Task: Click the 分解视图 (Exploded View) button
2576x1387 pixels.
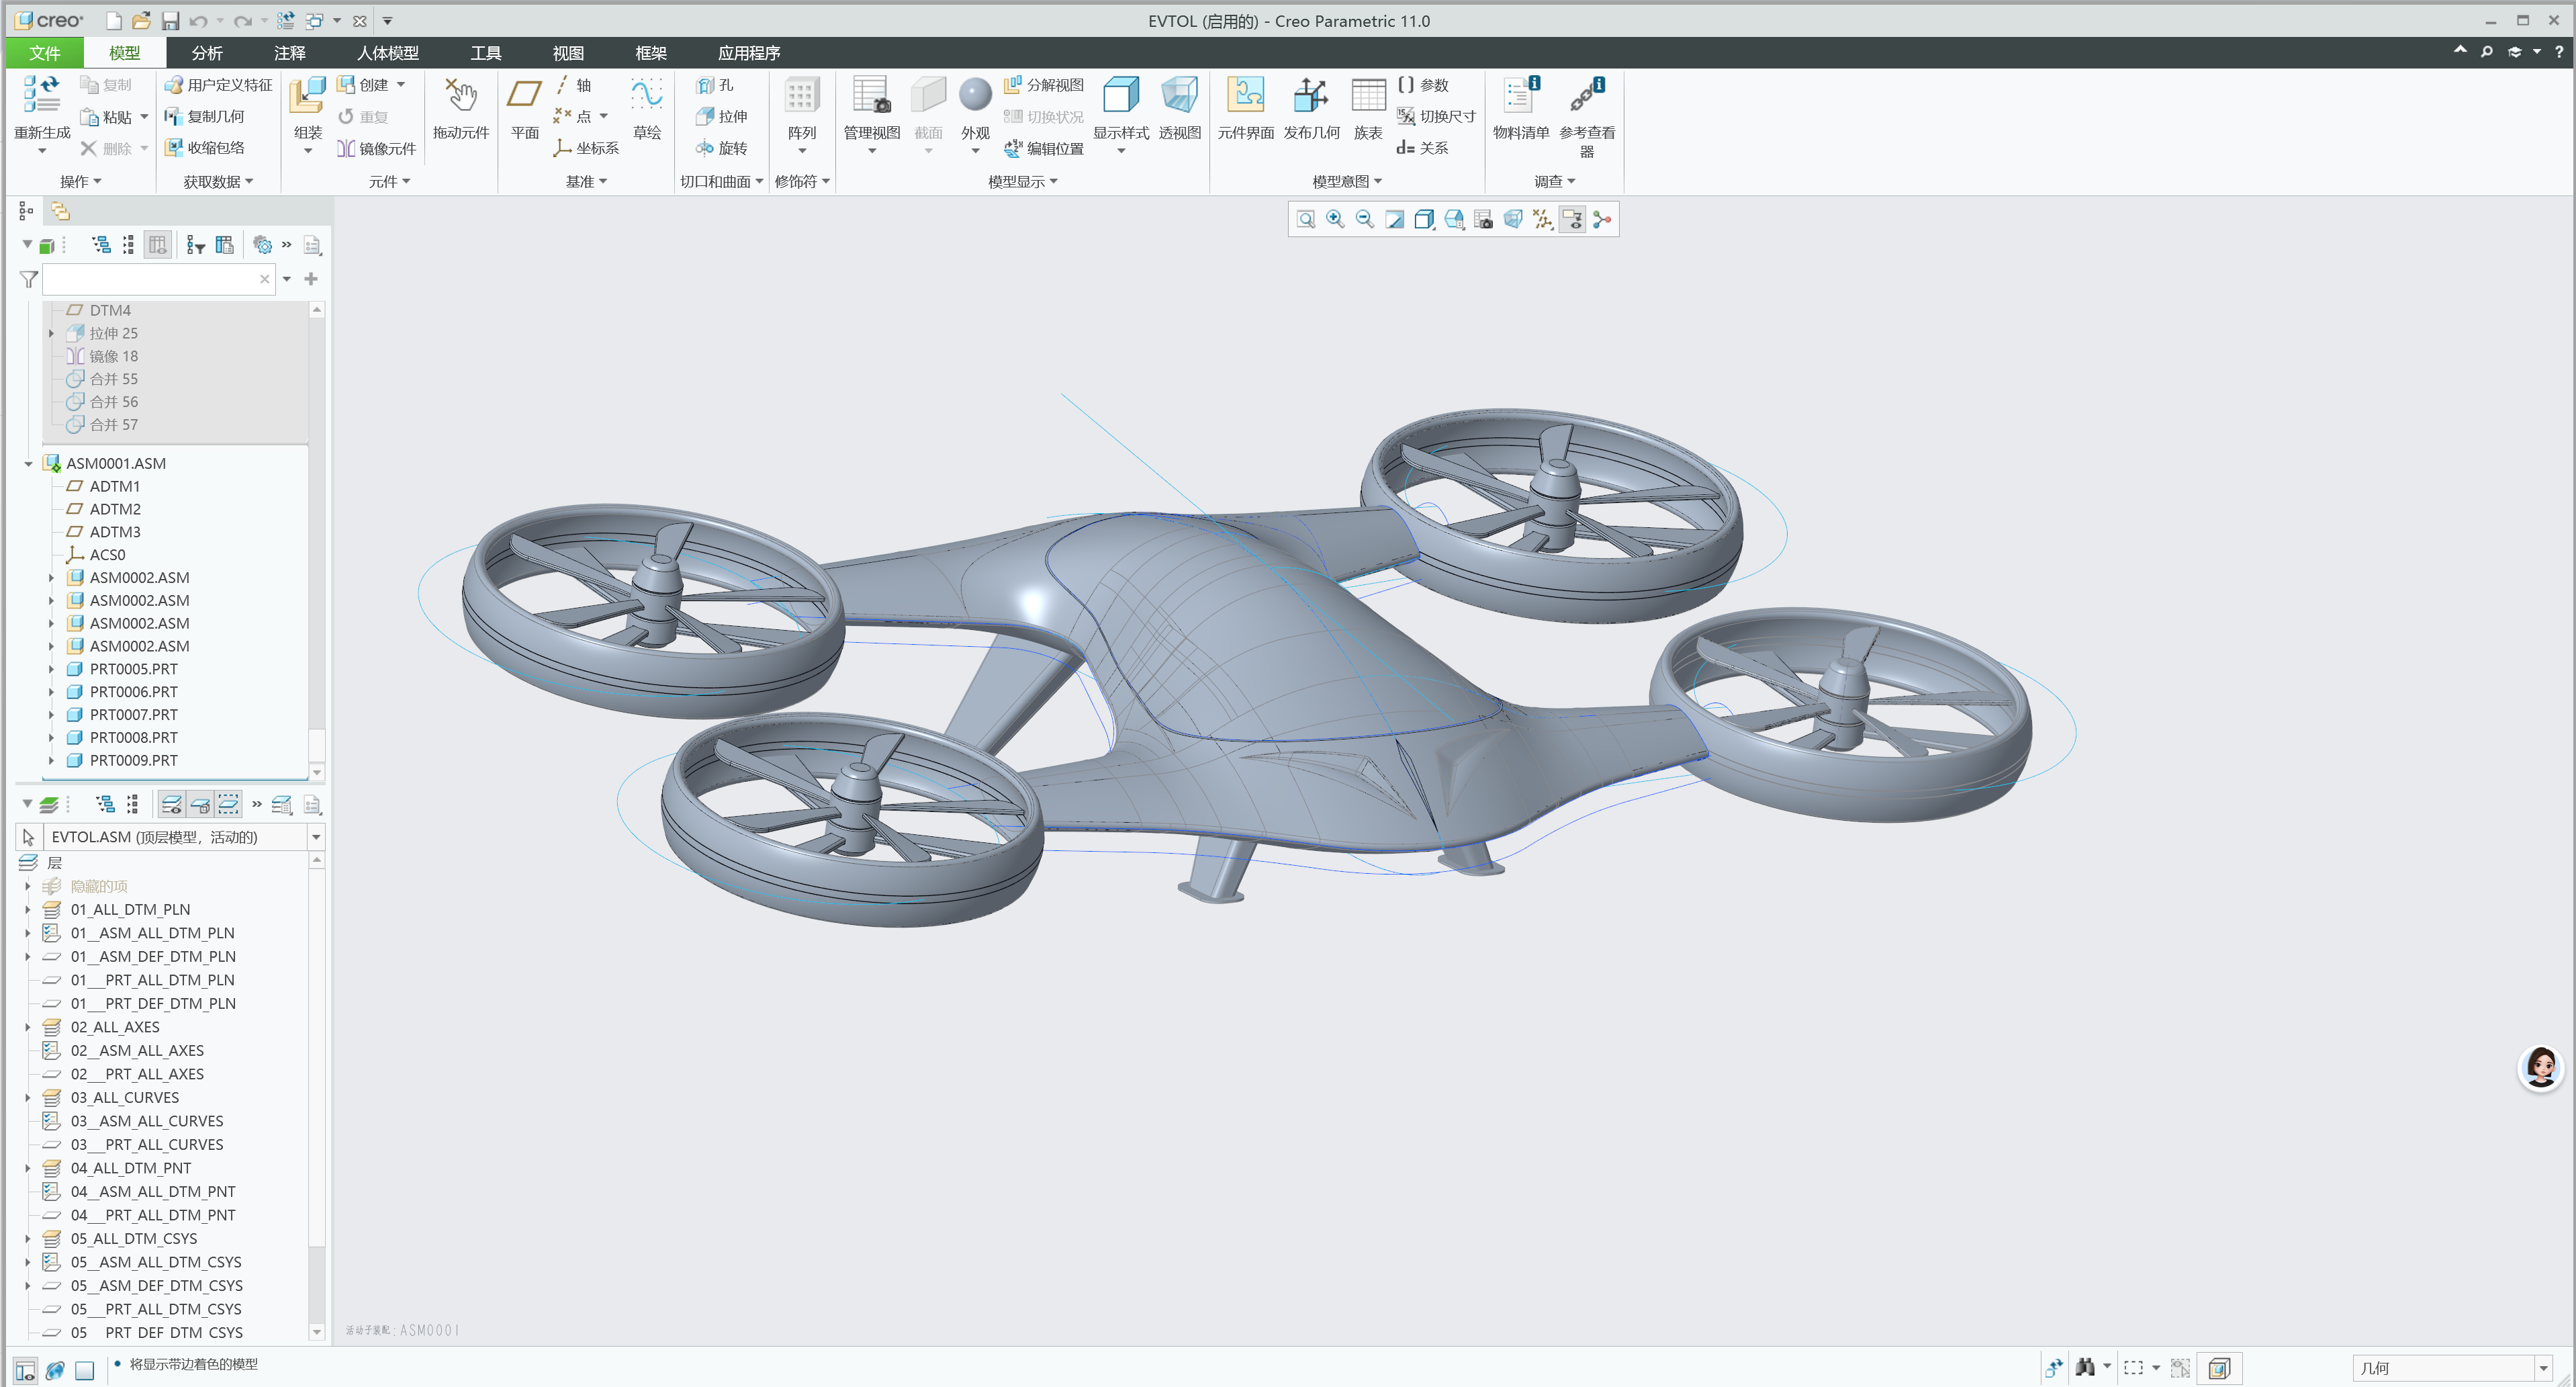Action: pyautogui.click(x=1044, y=85)
